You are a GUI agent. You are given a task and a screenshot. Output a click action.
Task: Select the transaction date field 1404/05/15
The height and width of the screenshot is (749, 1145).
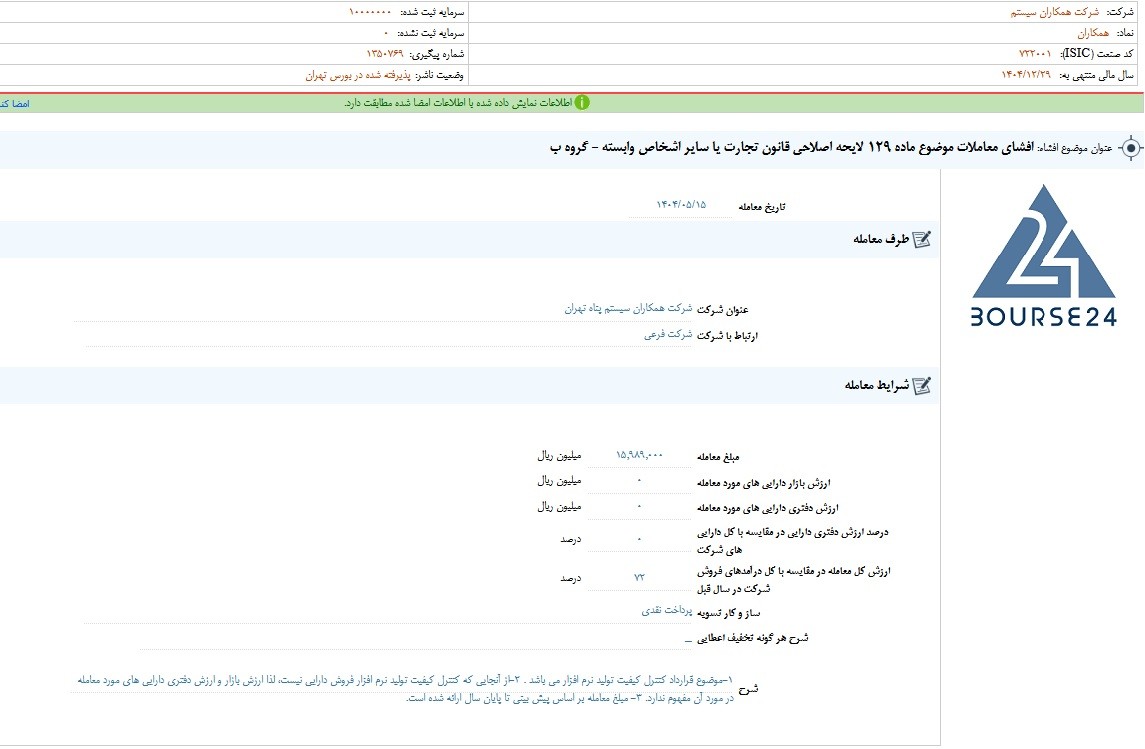(681, 205)
